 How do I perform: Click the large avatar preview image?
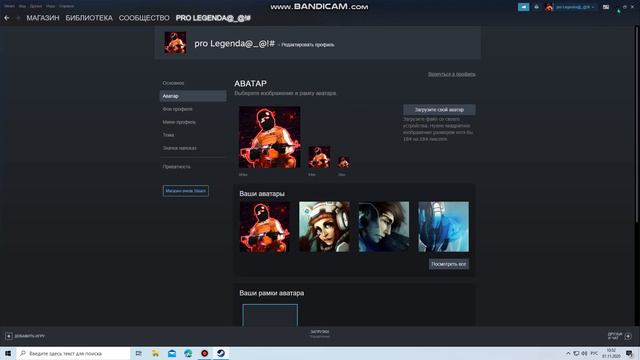[269, 137]
